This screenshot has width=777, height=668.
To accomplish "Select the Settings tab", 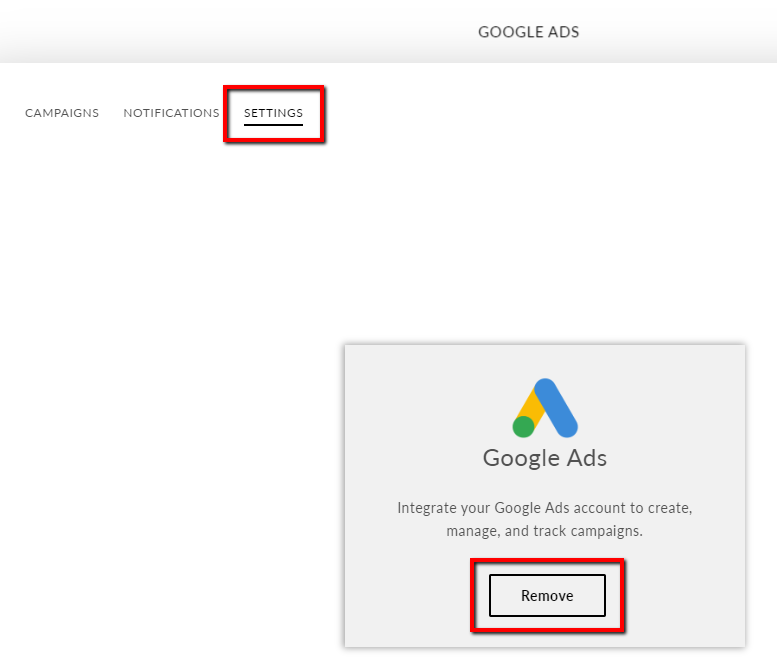I will (x=273, y=113).
